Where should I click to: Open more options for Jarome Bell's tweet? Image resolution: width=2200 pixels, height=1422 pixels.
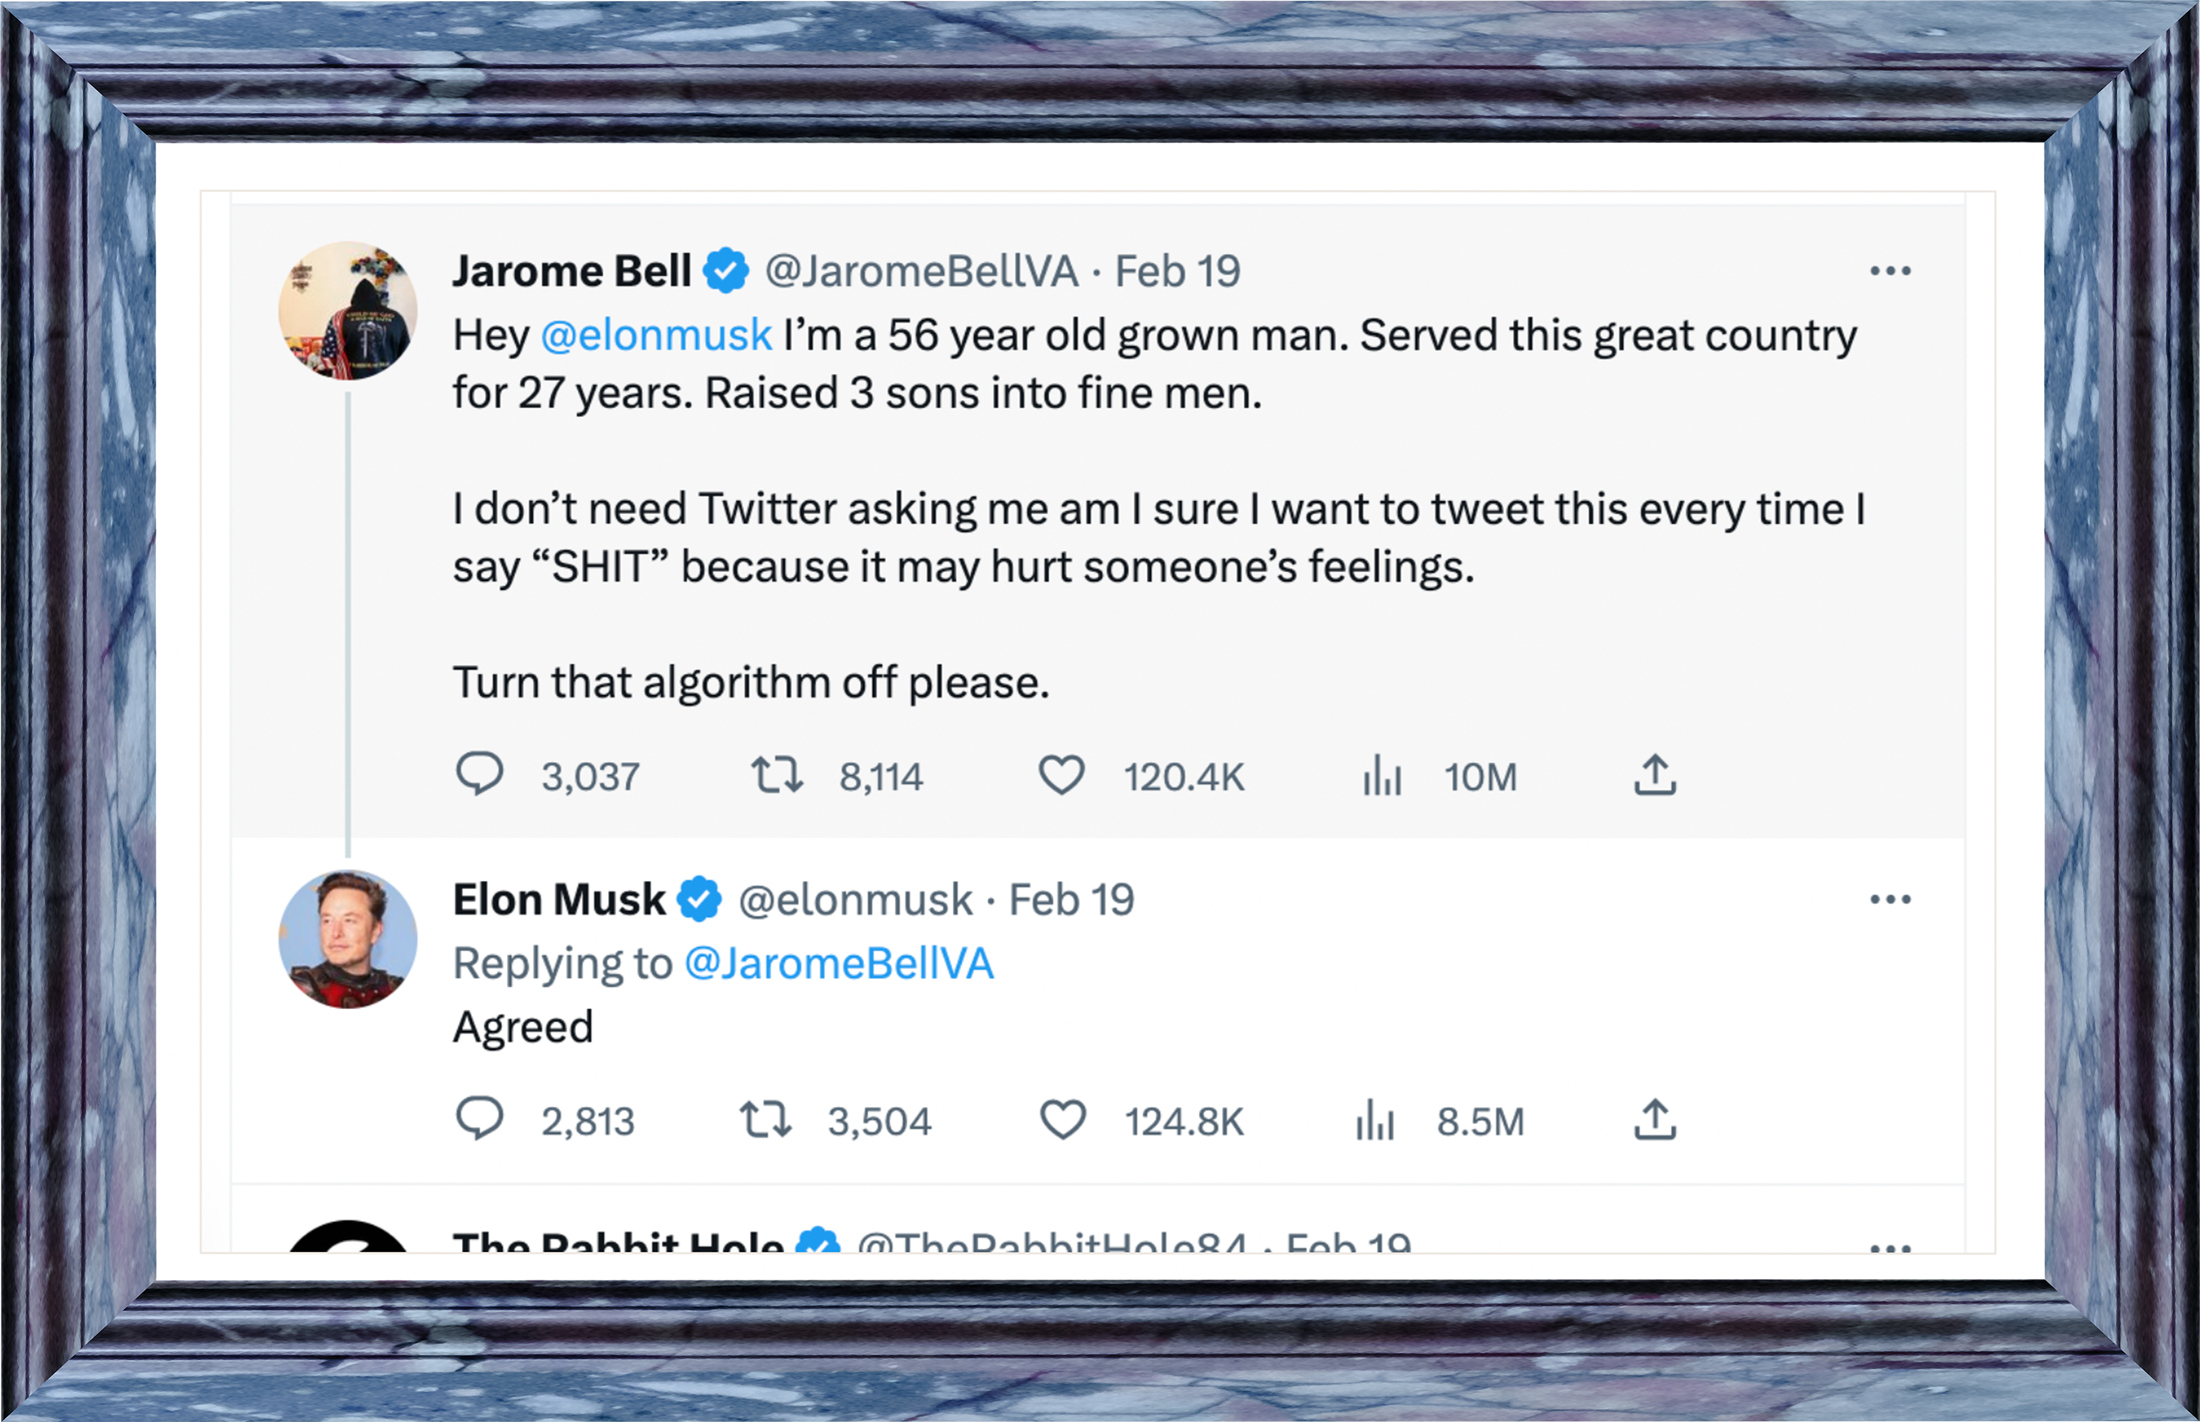click(1890, 271)
